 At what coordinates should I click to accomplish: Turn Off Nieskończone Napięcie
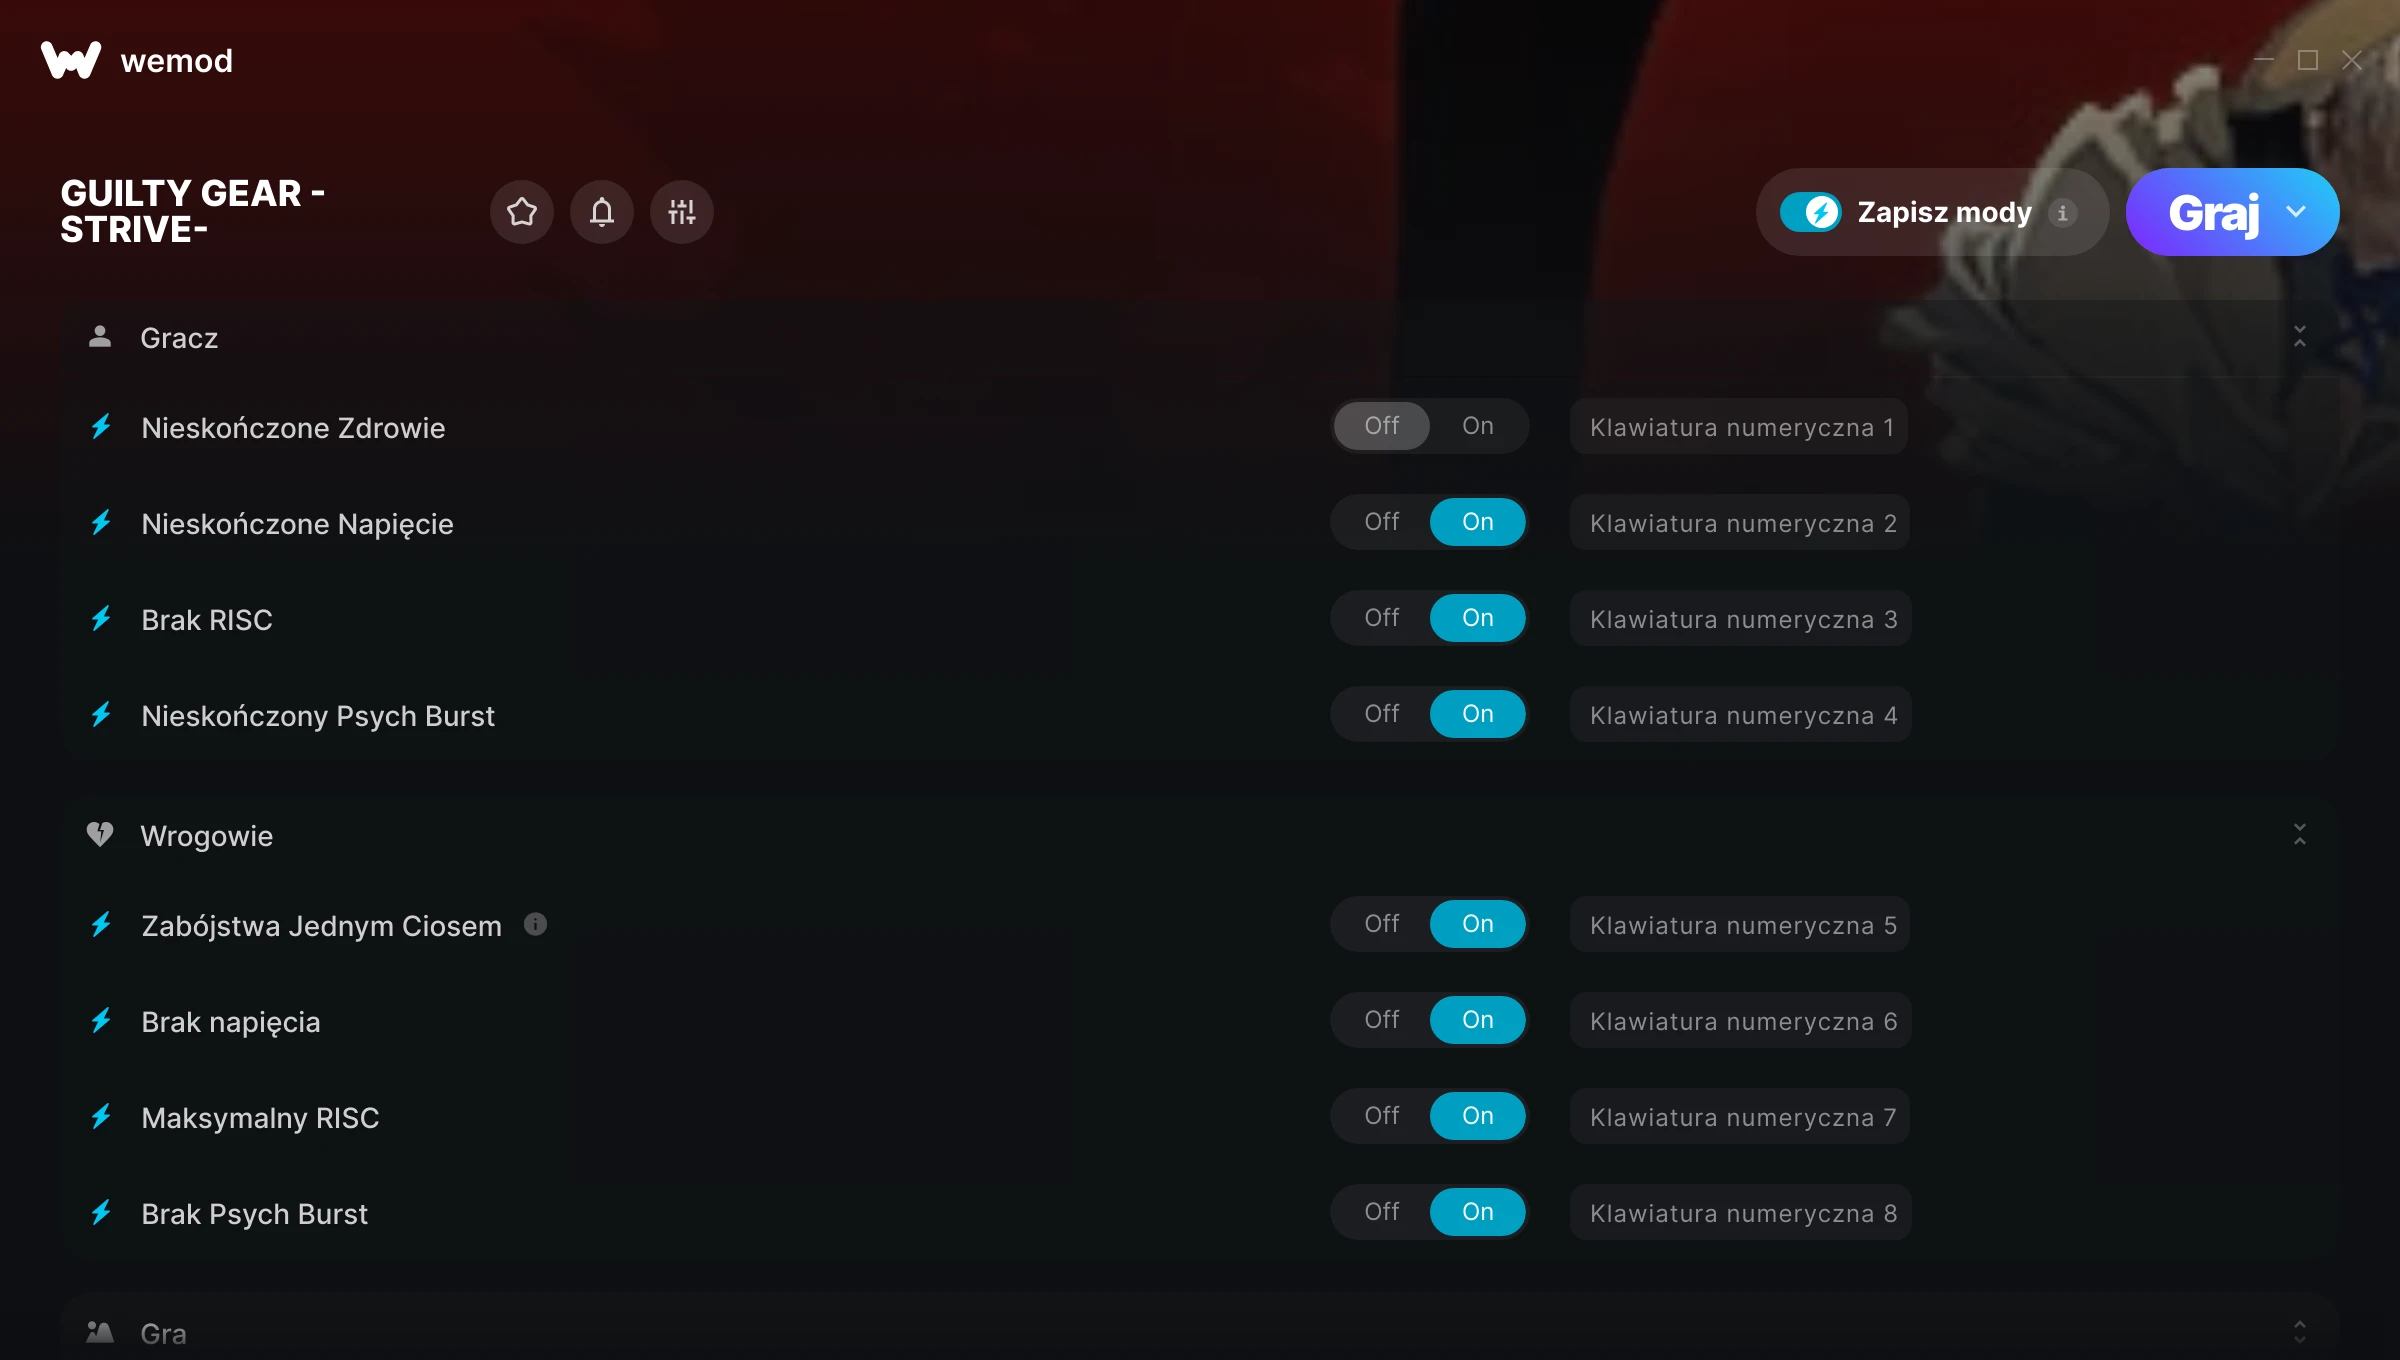pos(1382,522)
